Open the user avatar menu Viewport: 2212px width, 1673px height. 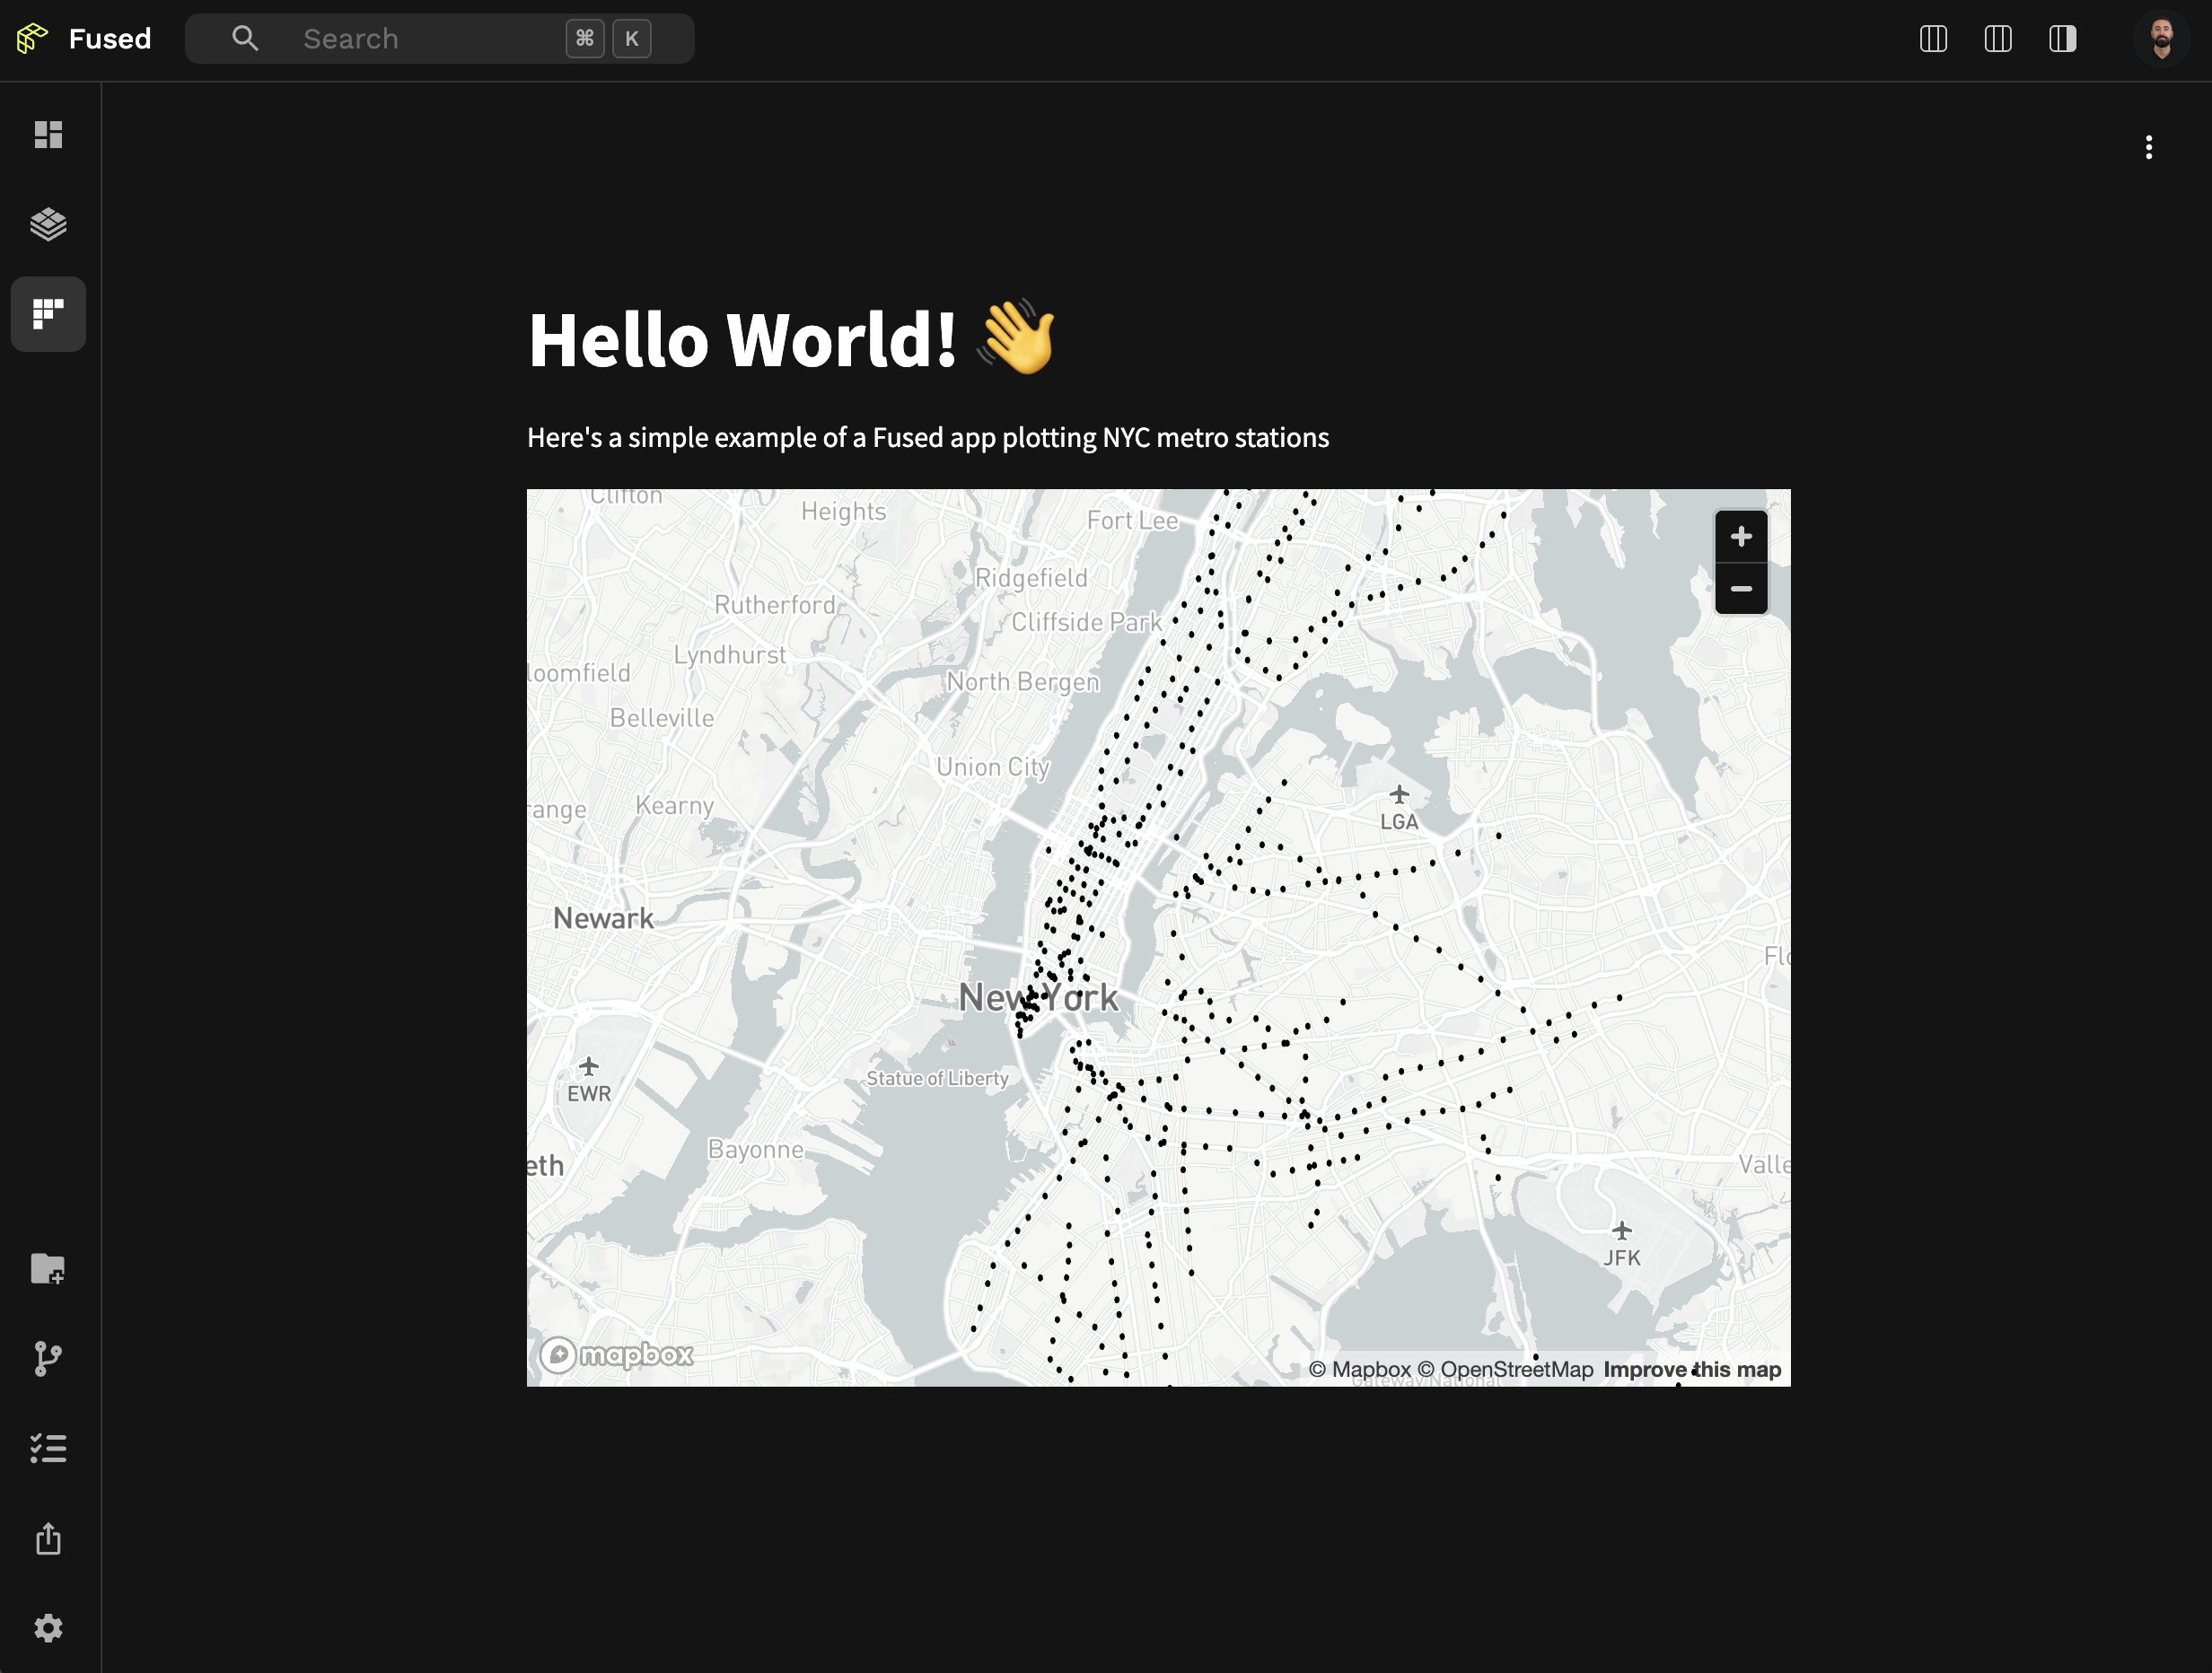pos(2161,38)
